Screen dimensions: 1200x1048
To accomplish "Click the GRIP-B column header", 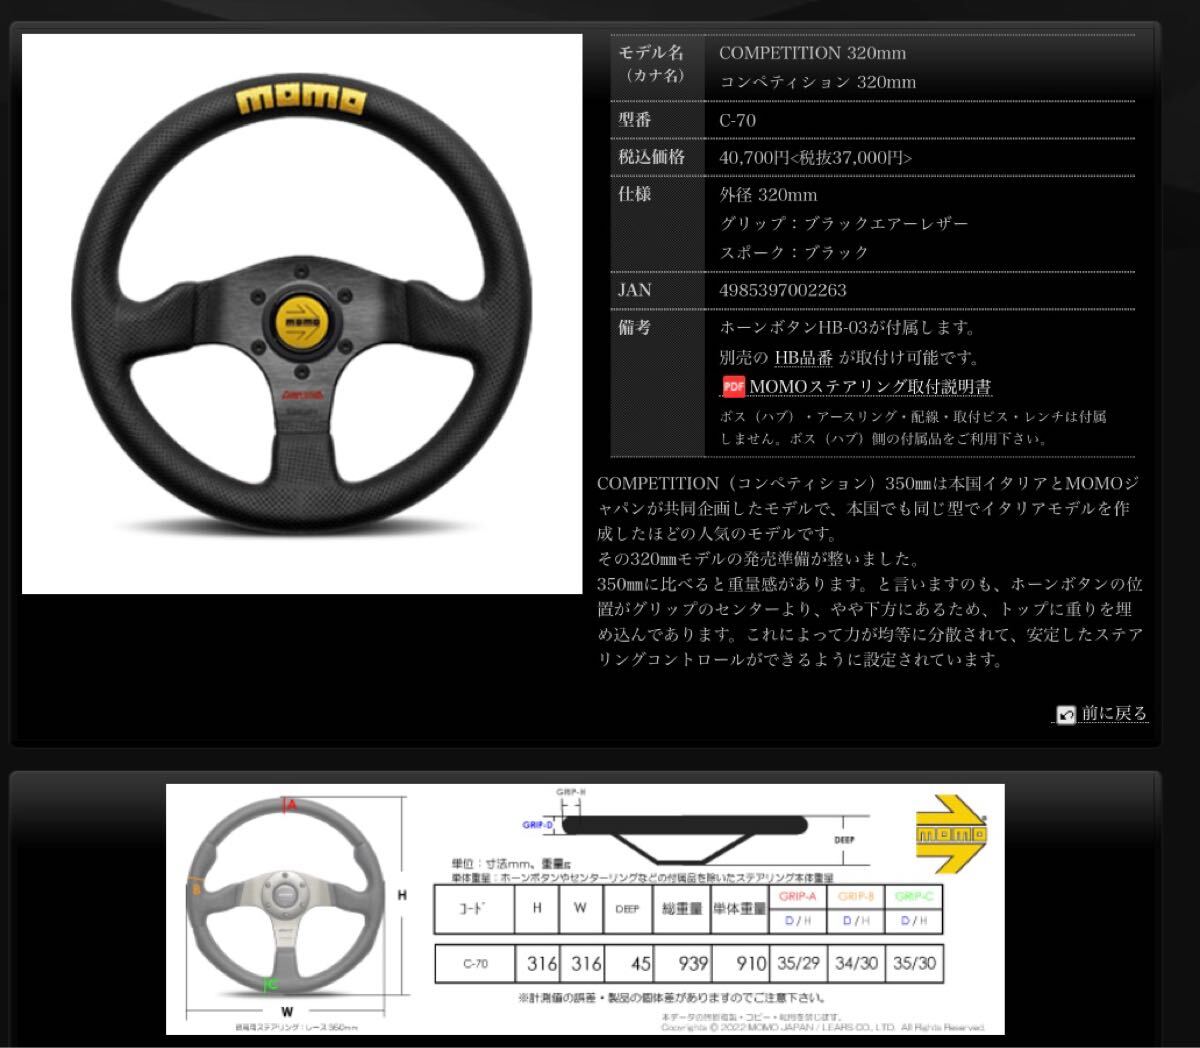I will [856, 897].
